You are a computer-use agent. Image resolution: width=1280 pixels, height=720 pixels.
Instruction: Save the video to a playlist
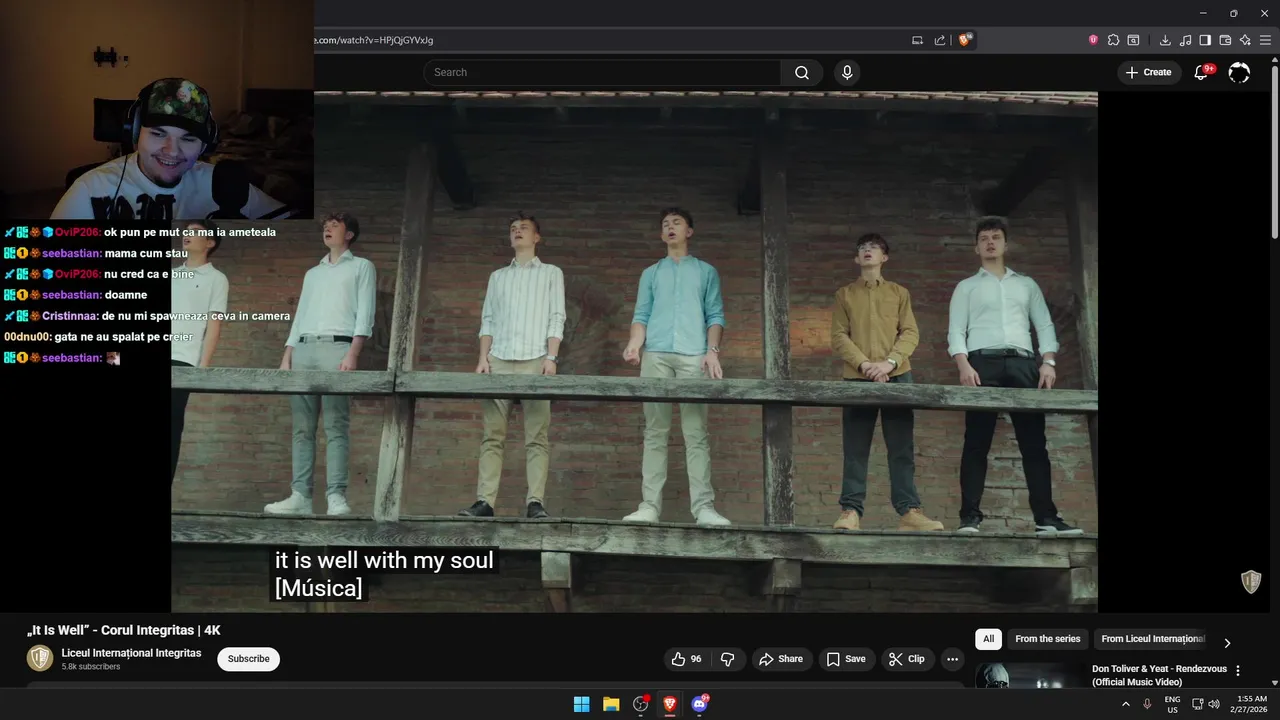846,659
